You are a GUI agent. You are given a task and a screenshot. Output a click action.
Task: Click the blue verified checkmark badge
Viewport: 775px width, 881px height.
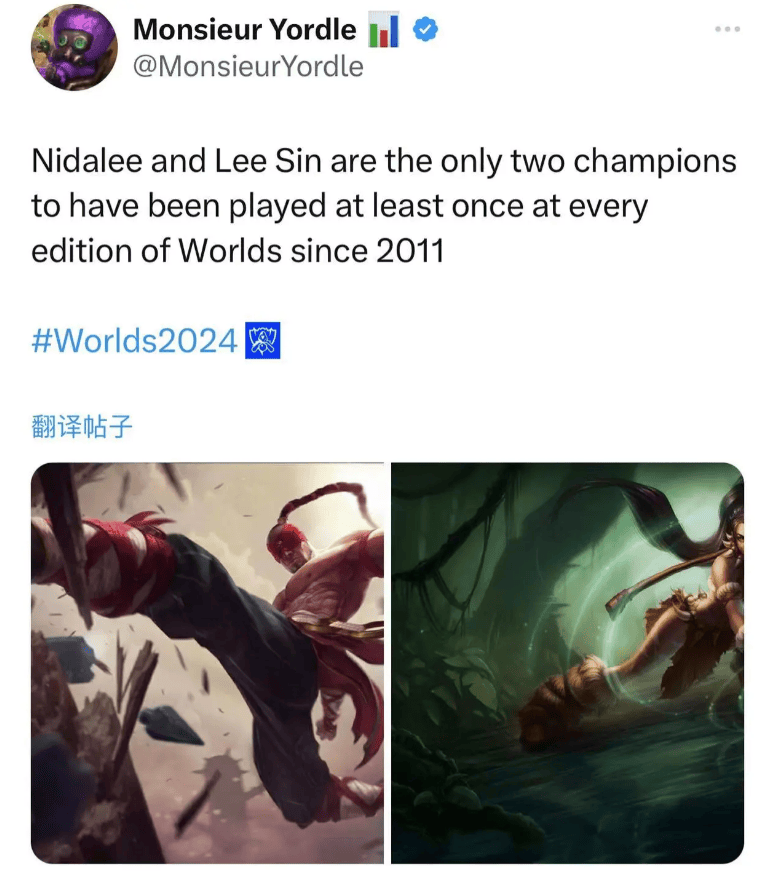(425, 29)
